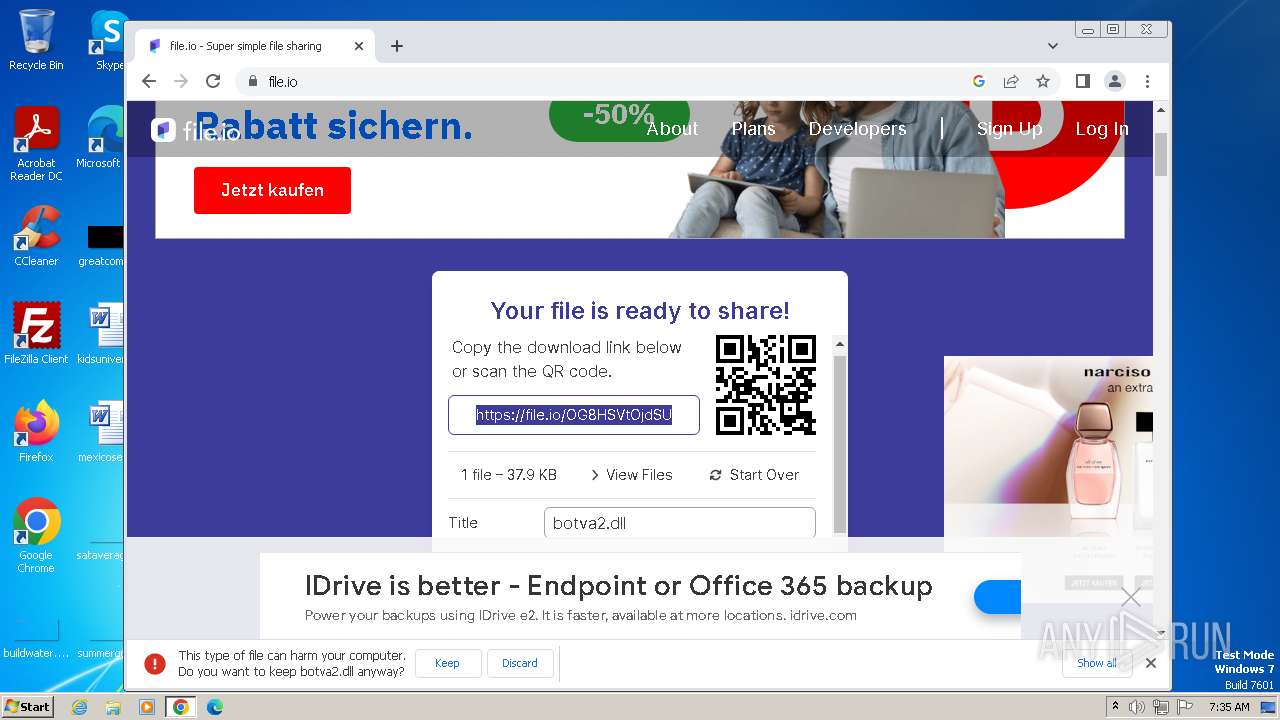The height and width of the screenshot is (720, 1280).
Task: View site lock information icon
Action: 252,81
